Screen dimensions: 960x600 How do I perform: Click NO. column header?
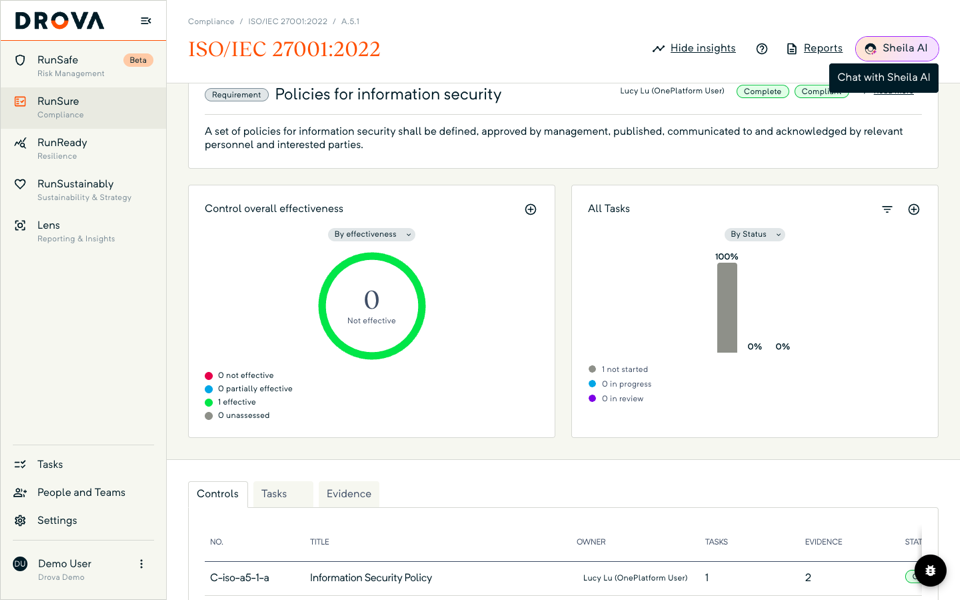pos(217,542)
